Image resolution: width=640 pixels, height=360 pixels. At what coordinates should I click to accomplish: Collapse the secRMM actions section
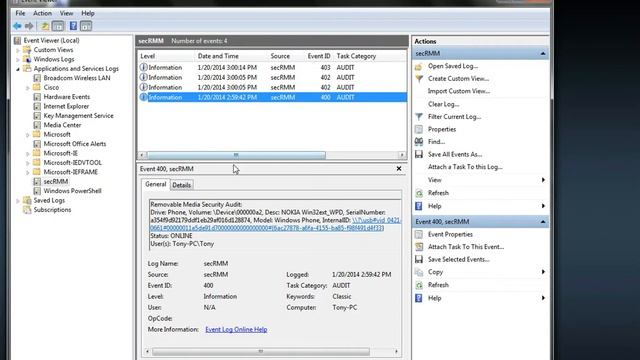point(543,53)
